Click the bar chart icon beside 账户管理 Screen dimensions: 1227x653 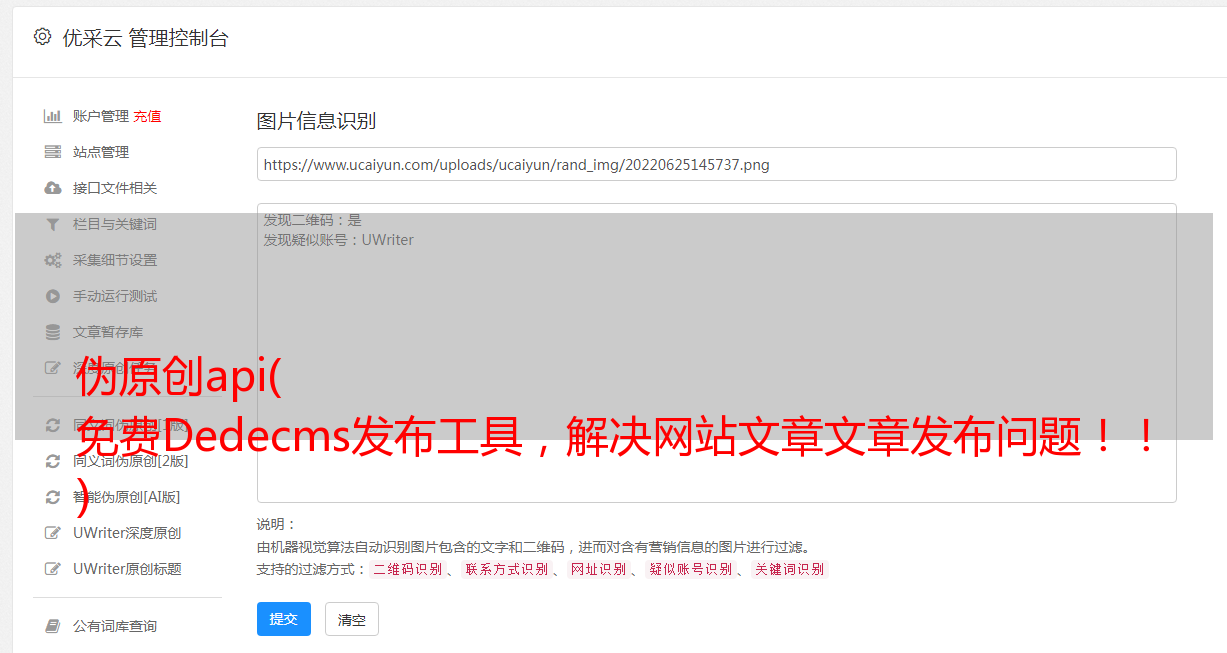(x=53, y=116)
